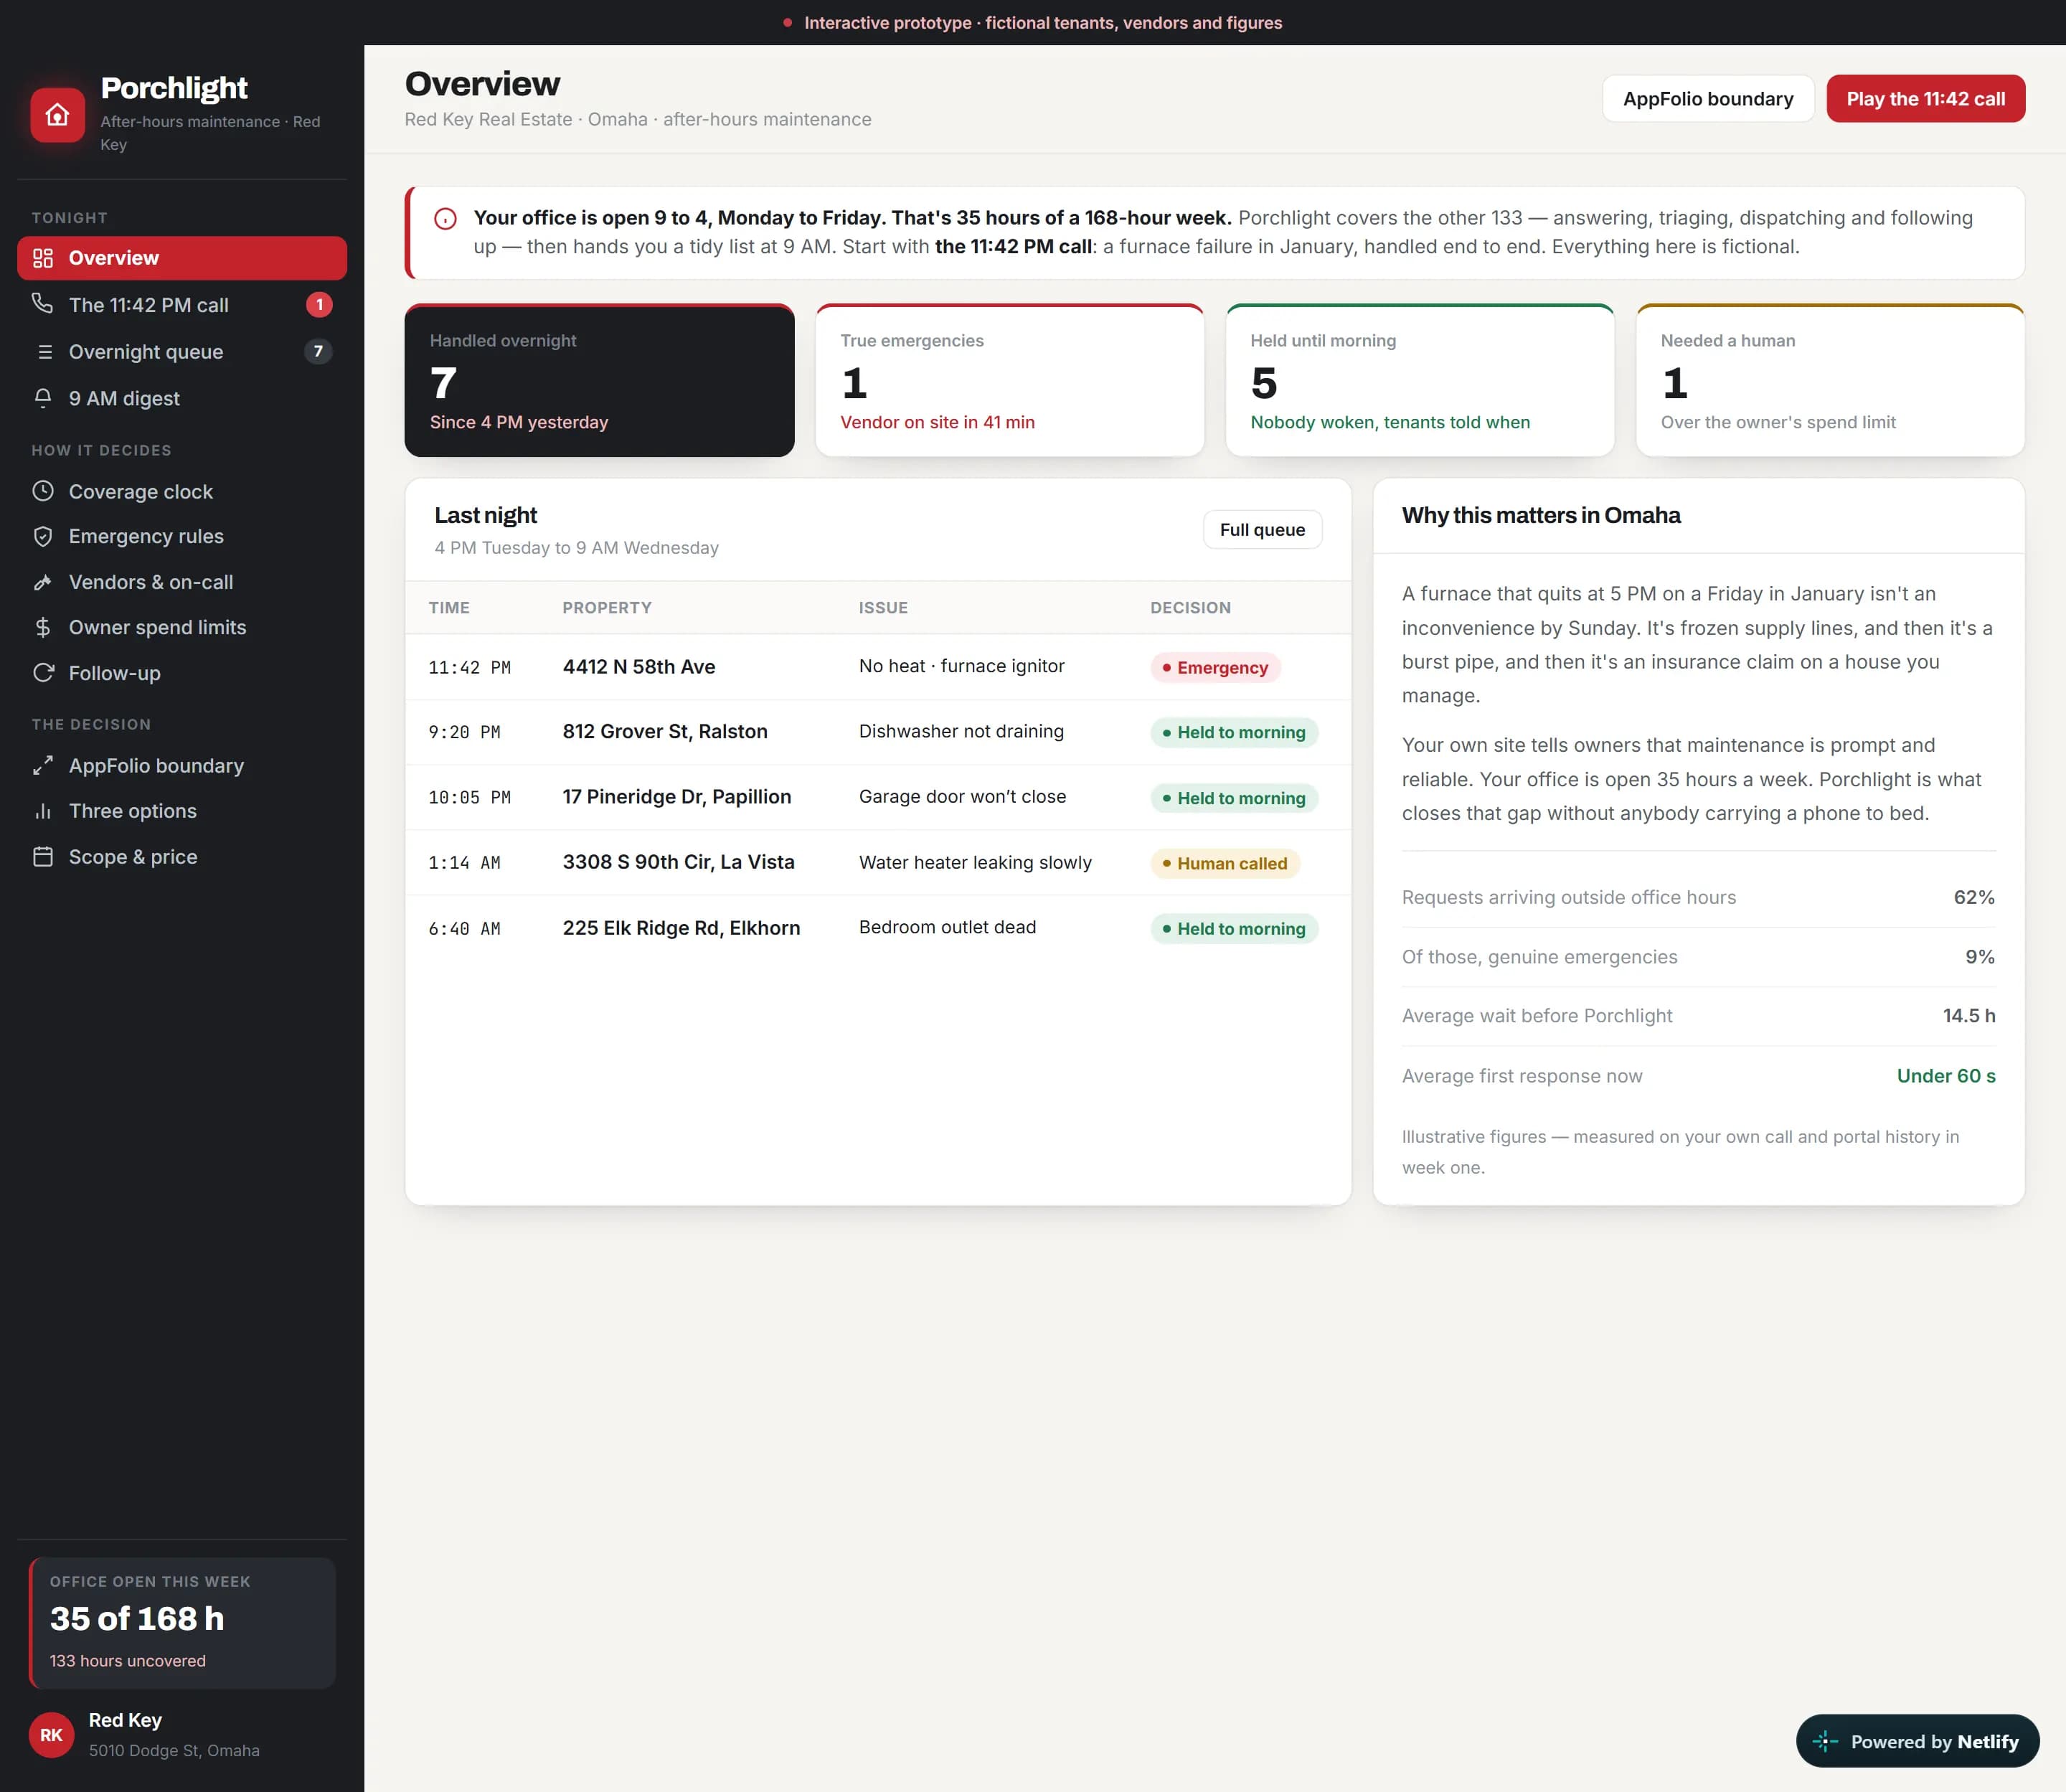Image resolution: width=2066 pixels, height=1792 pixels.
Task: Click the Emergency decision pill
Action: tap(1215, 668)
